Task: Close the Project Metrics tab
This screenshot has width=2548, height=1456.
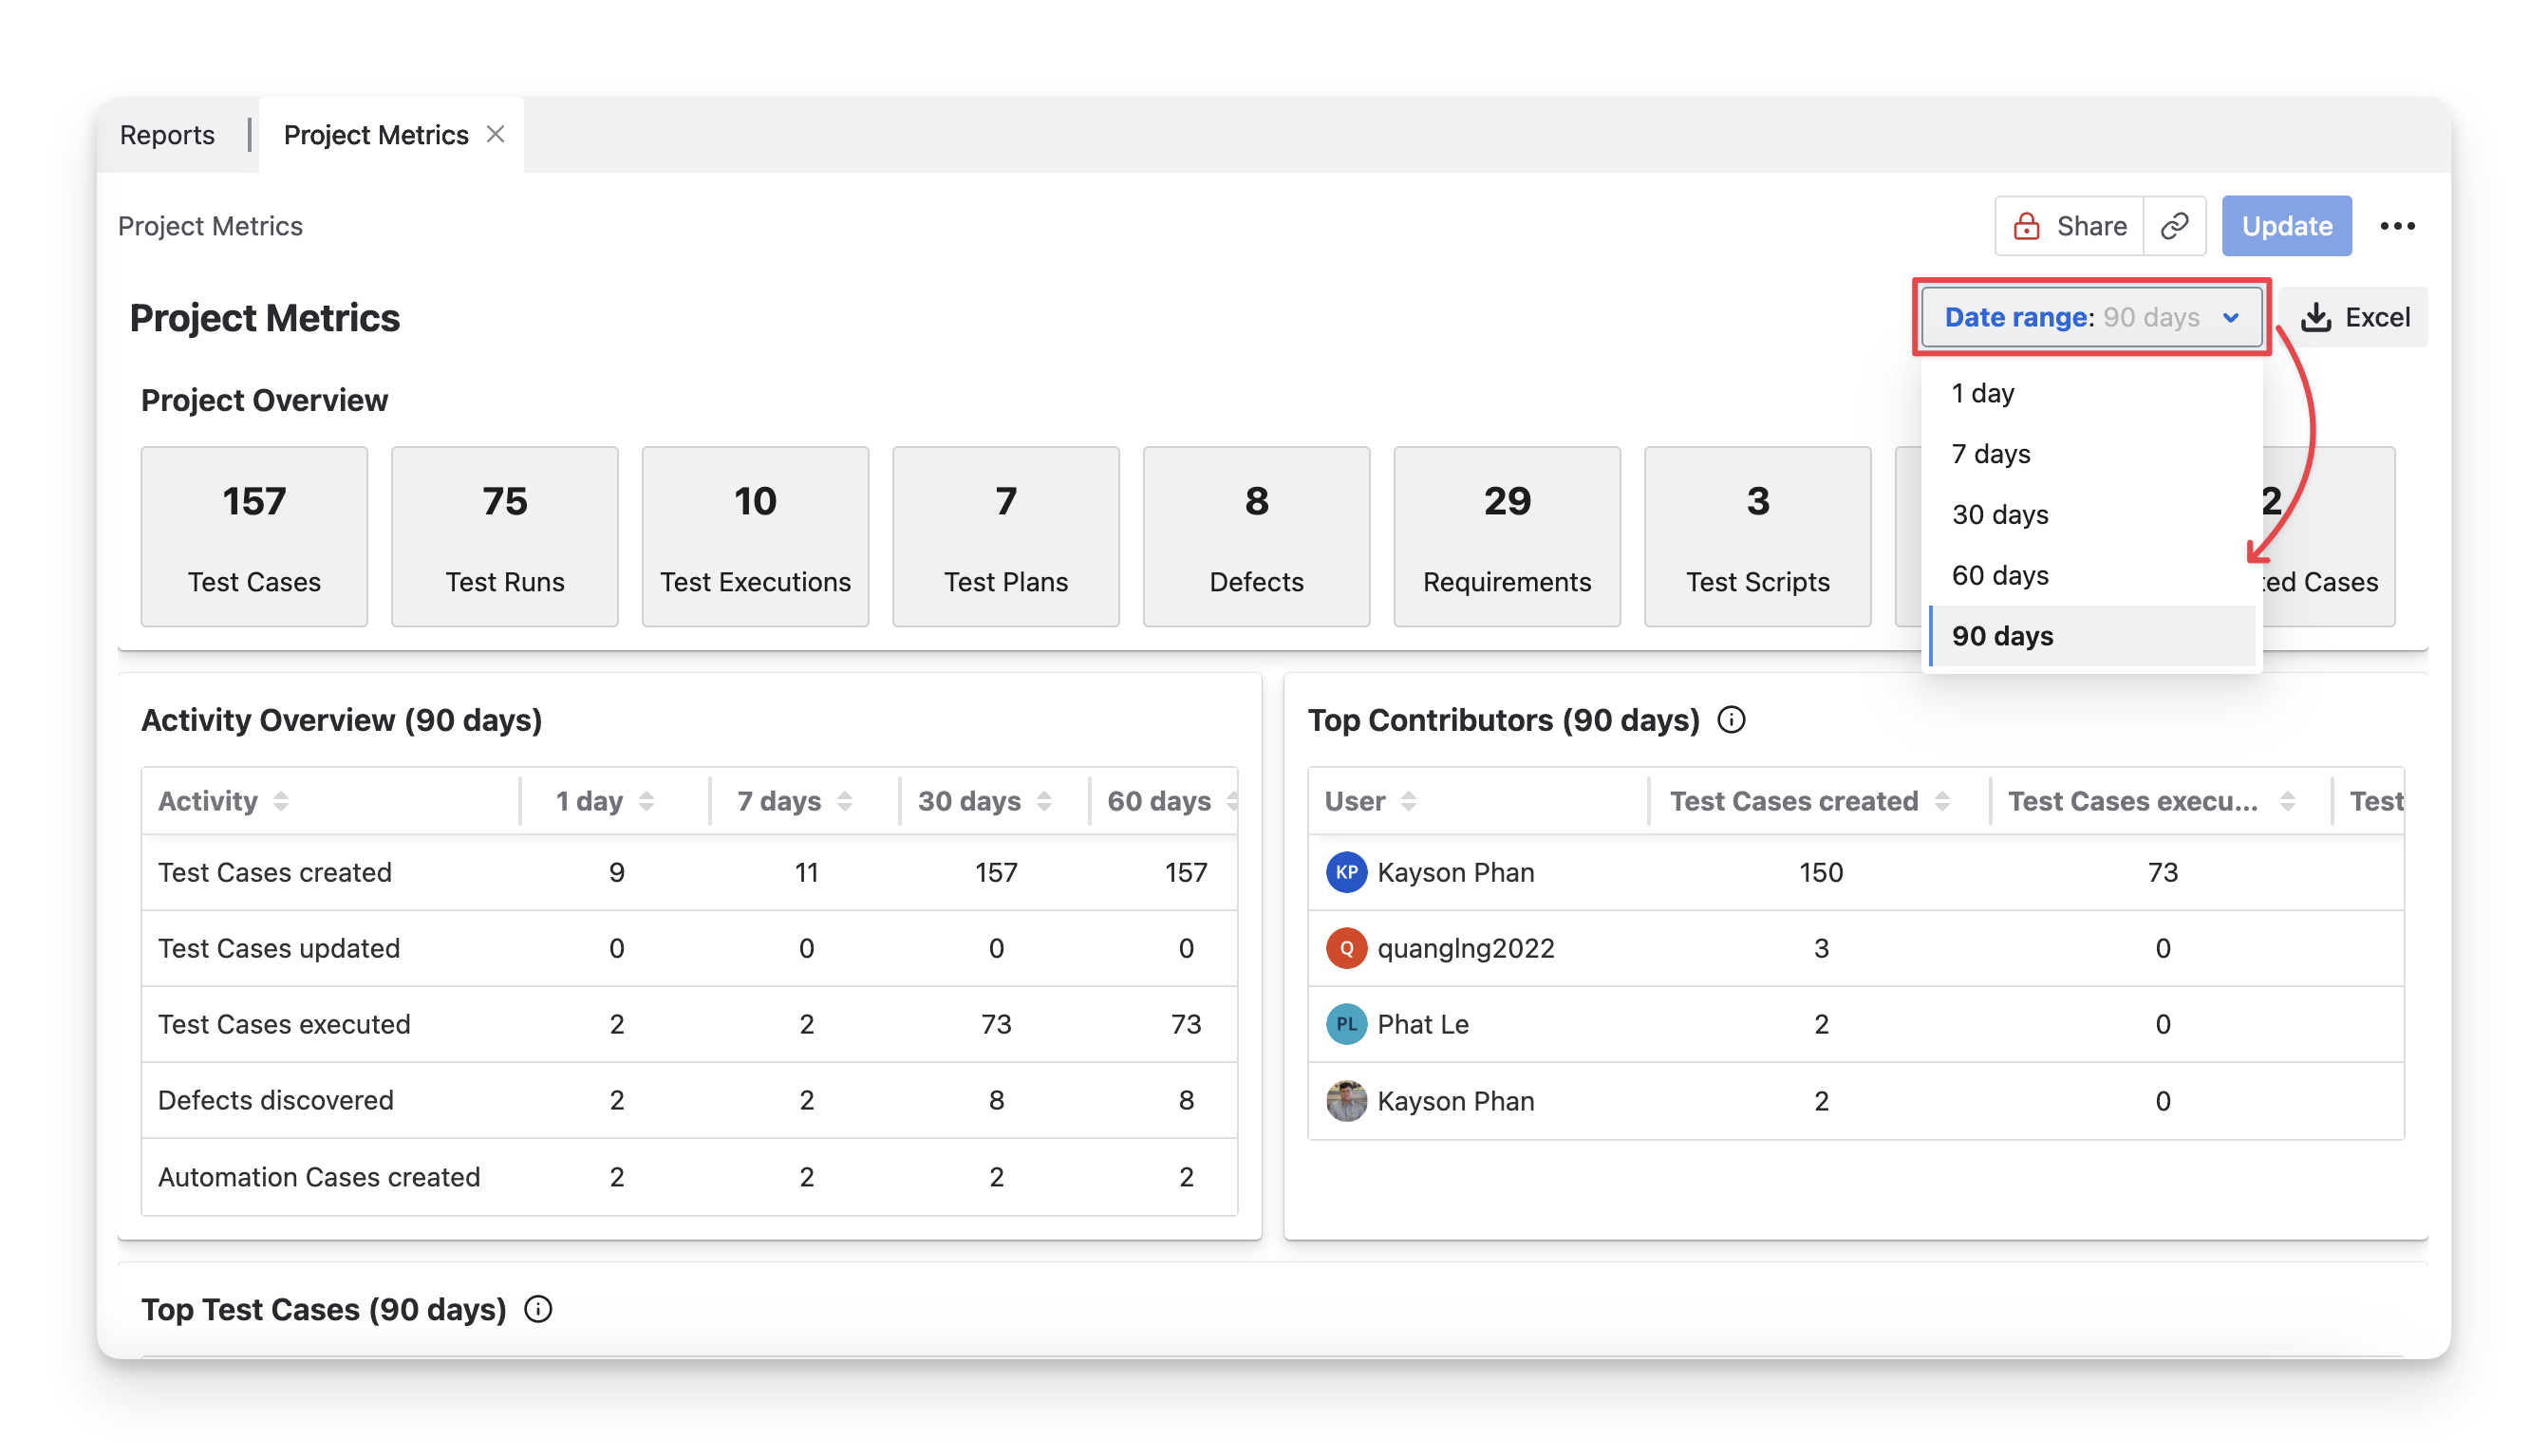Action: [x=495, y=134]
